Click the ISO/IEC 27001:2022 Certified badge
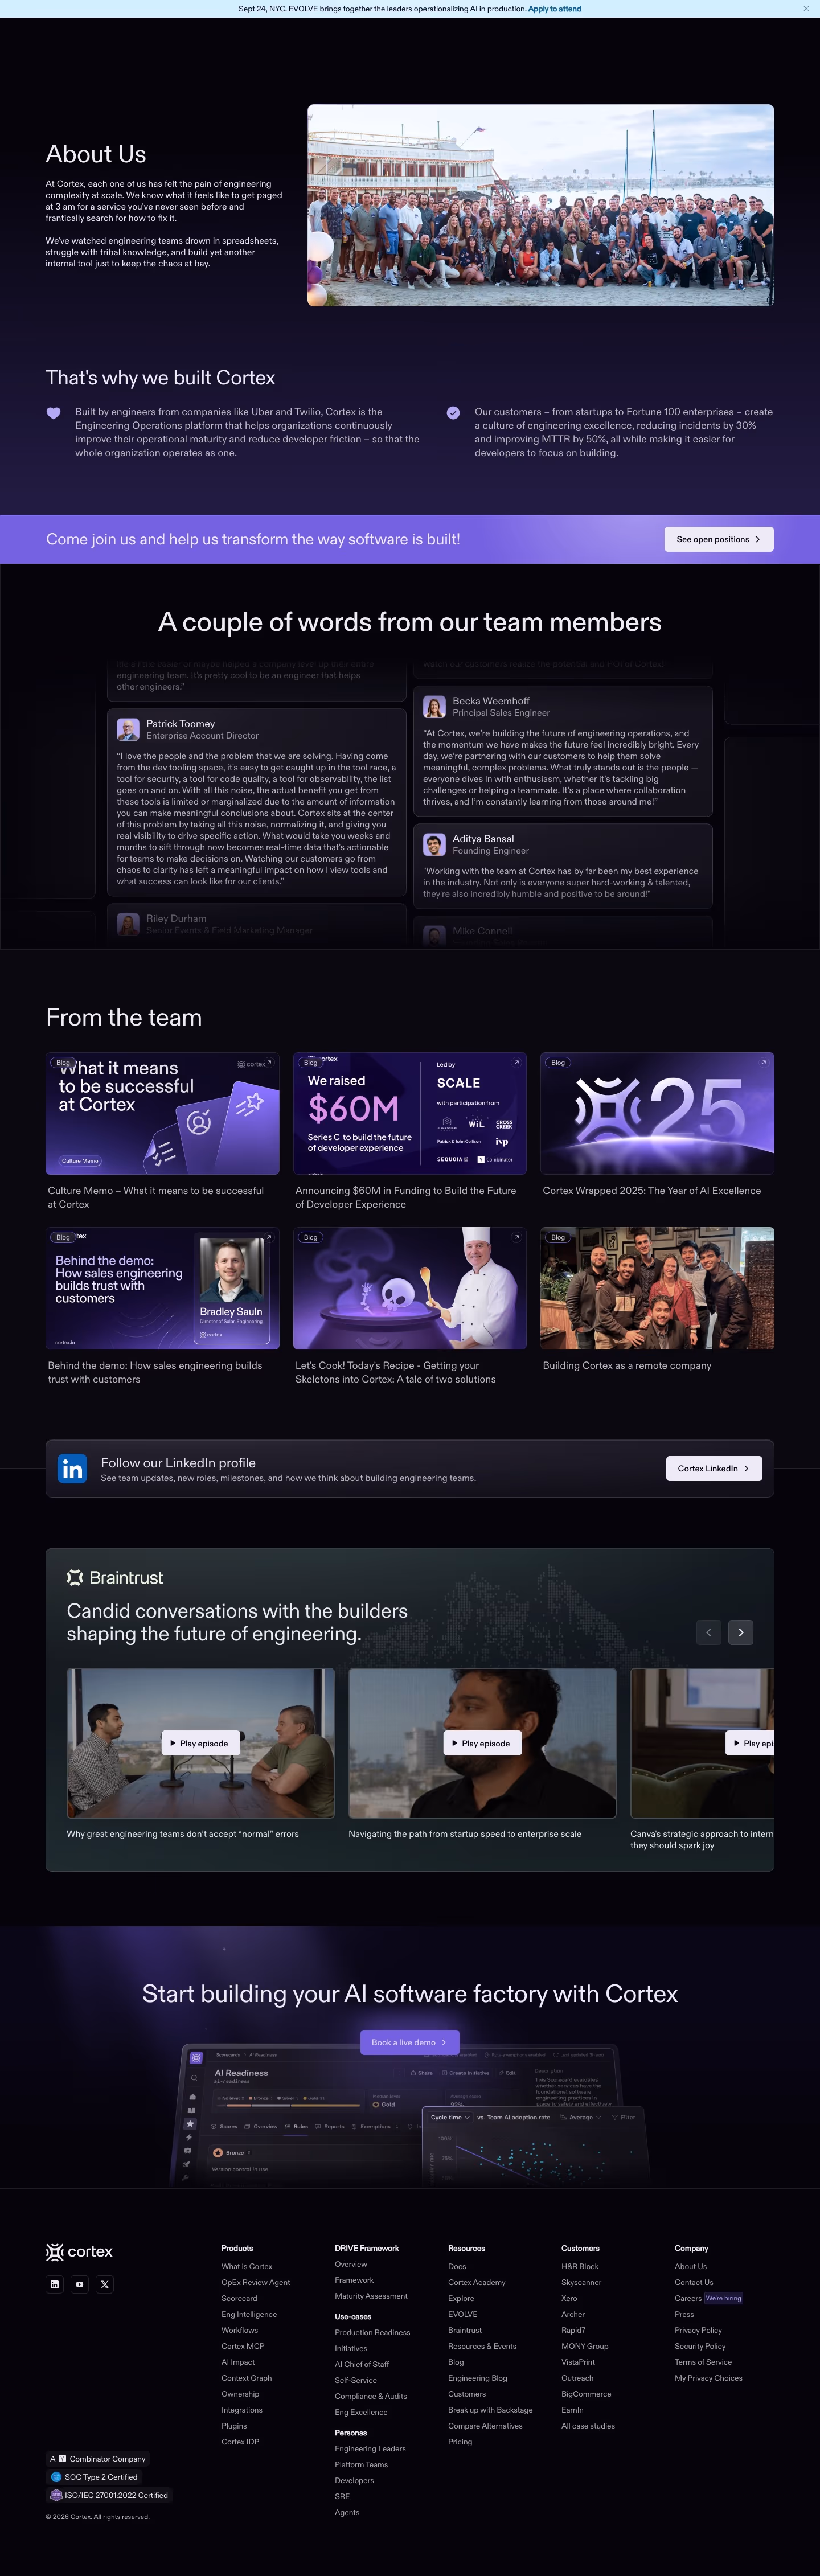 [x=110, y=2495]
